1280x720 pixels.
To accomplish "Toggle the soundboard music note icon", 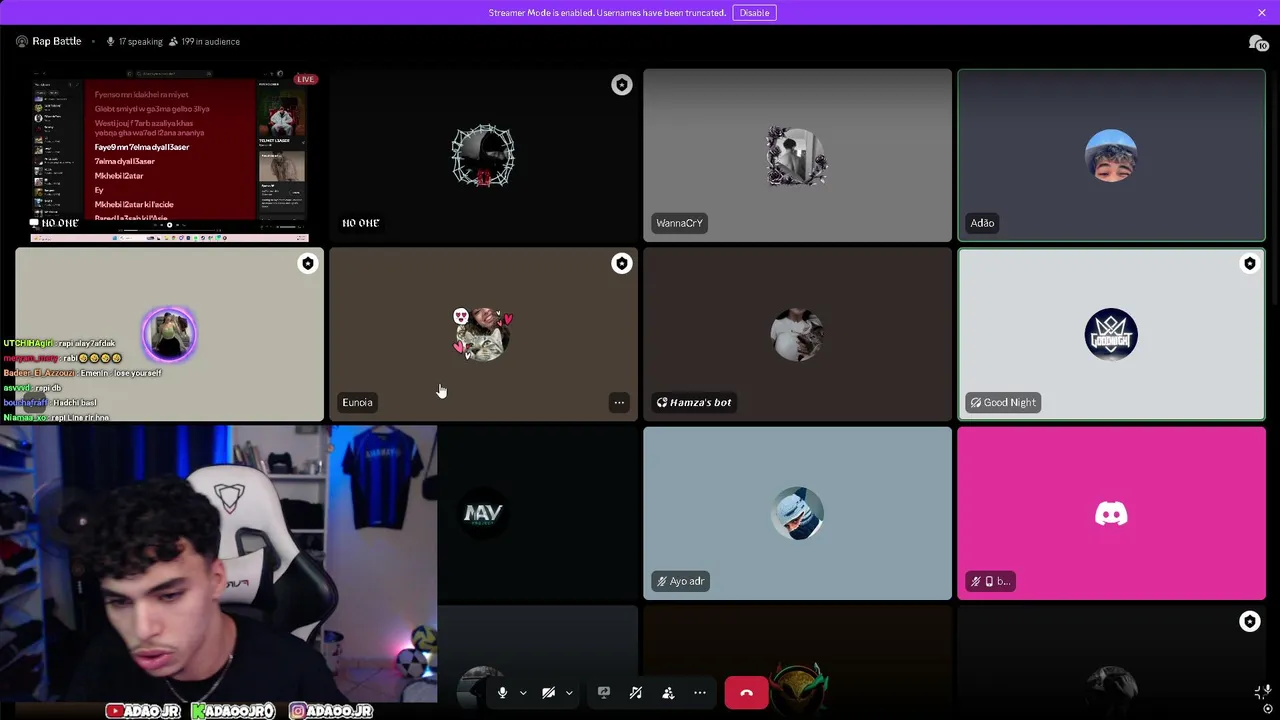I will point(636,693).
